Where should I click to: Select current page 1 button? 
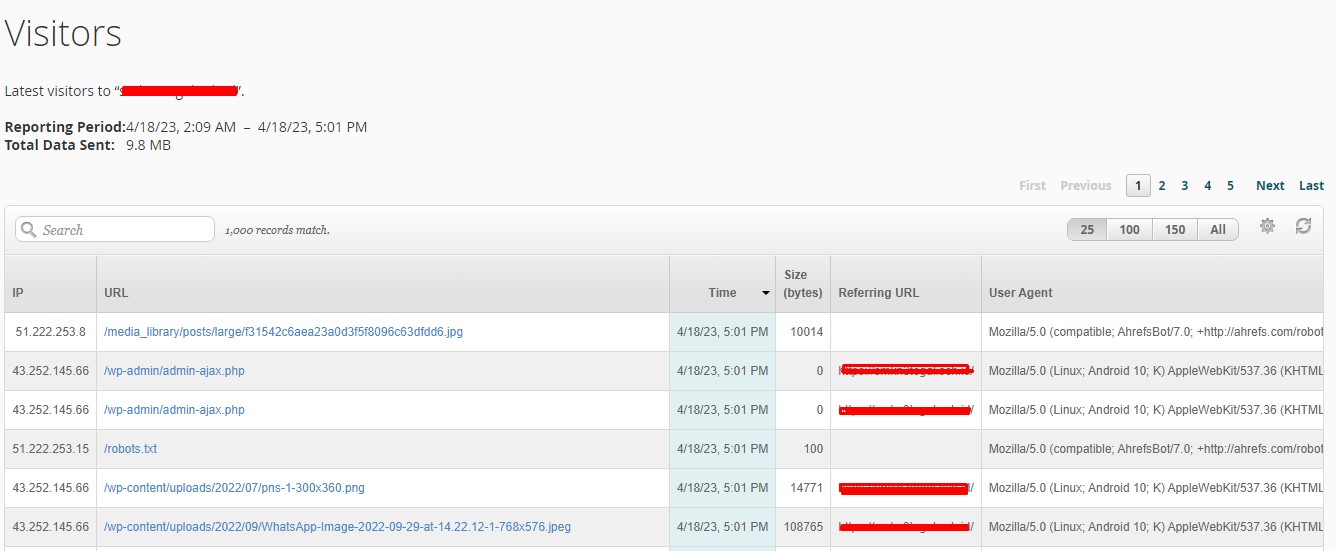(x=1138, y=186)
